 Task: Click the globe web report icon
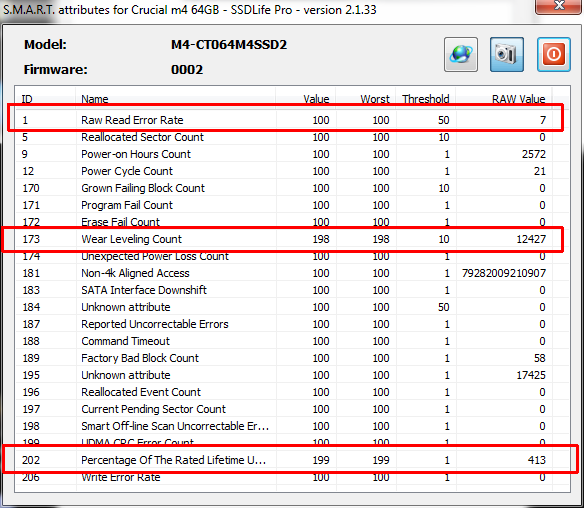[461, 54]
